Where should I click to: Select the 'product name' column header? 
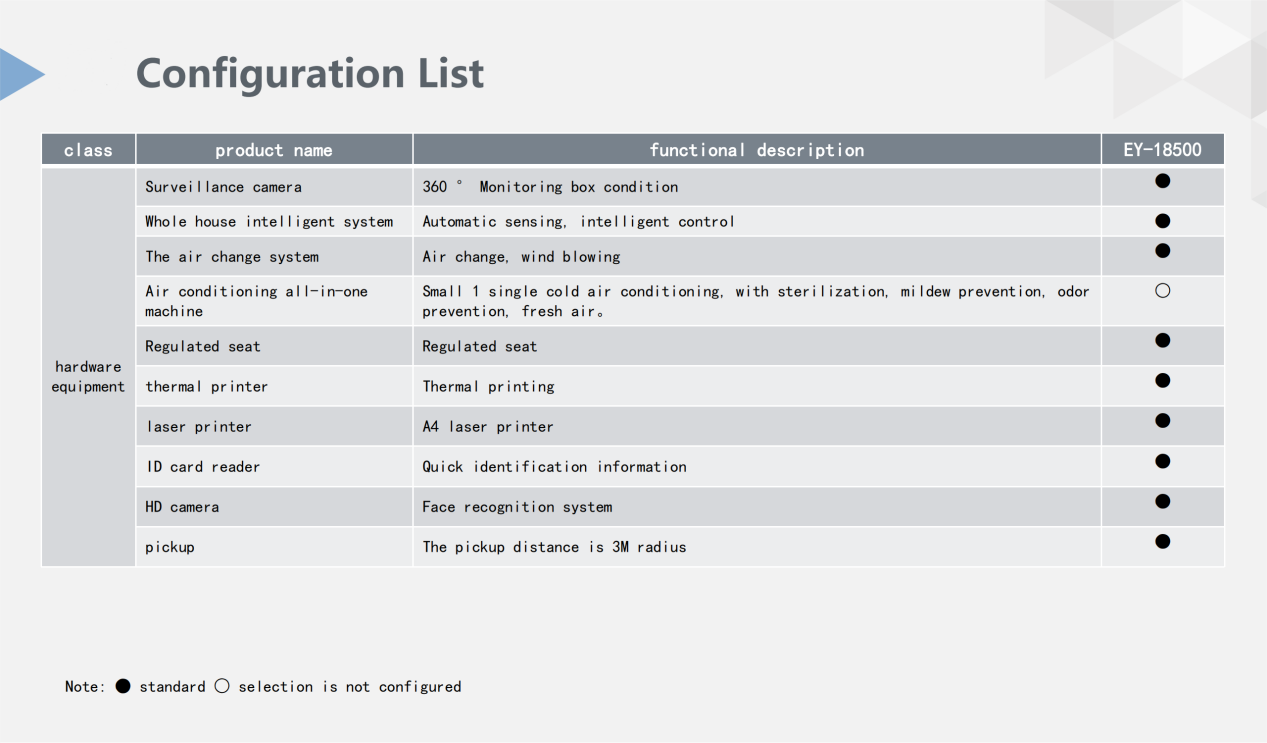274,150
